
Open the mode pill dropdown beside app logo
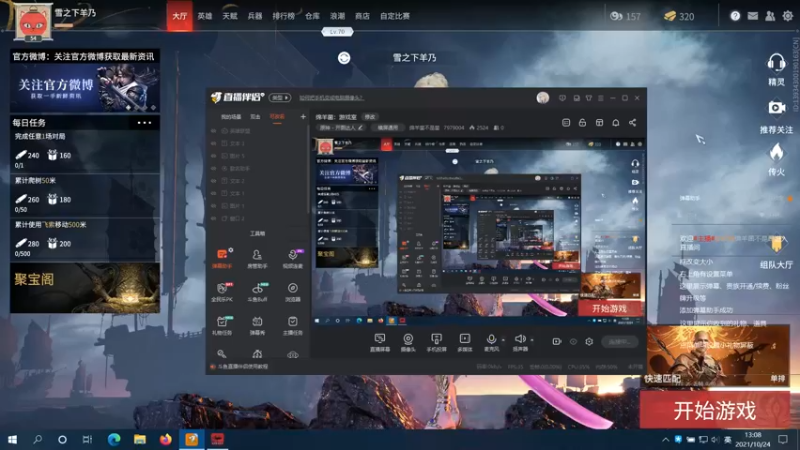(x=280, y=97)
